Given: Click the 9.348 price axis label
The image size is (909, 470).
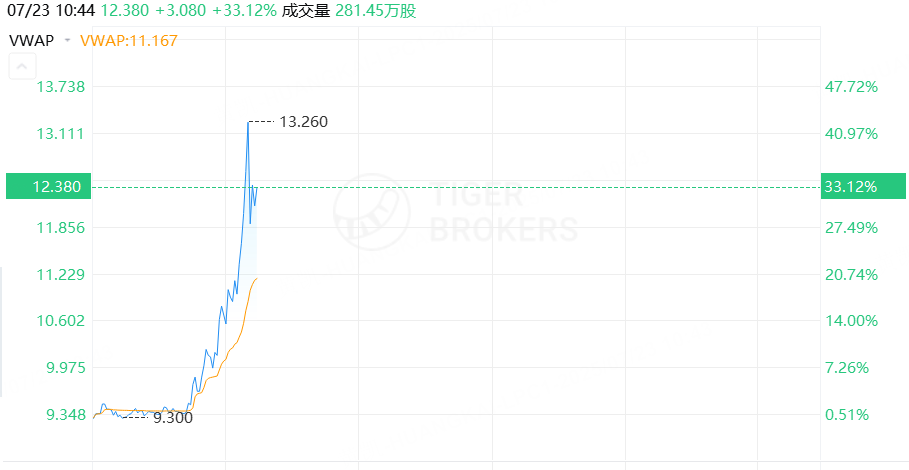Looking at the screenshot, I should point(66,415).
